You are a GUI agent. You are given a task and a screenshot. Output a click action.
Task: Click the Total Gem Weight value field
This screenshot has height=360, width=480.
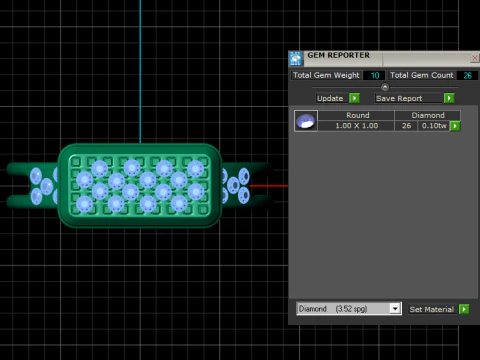(374, 75)
